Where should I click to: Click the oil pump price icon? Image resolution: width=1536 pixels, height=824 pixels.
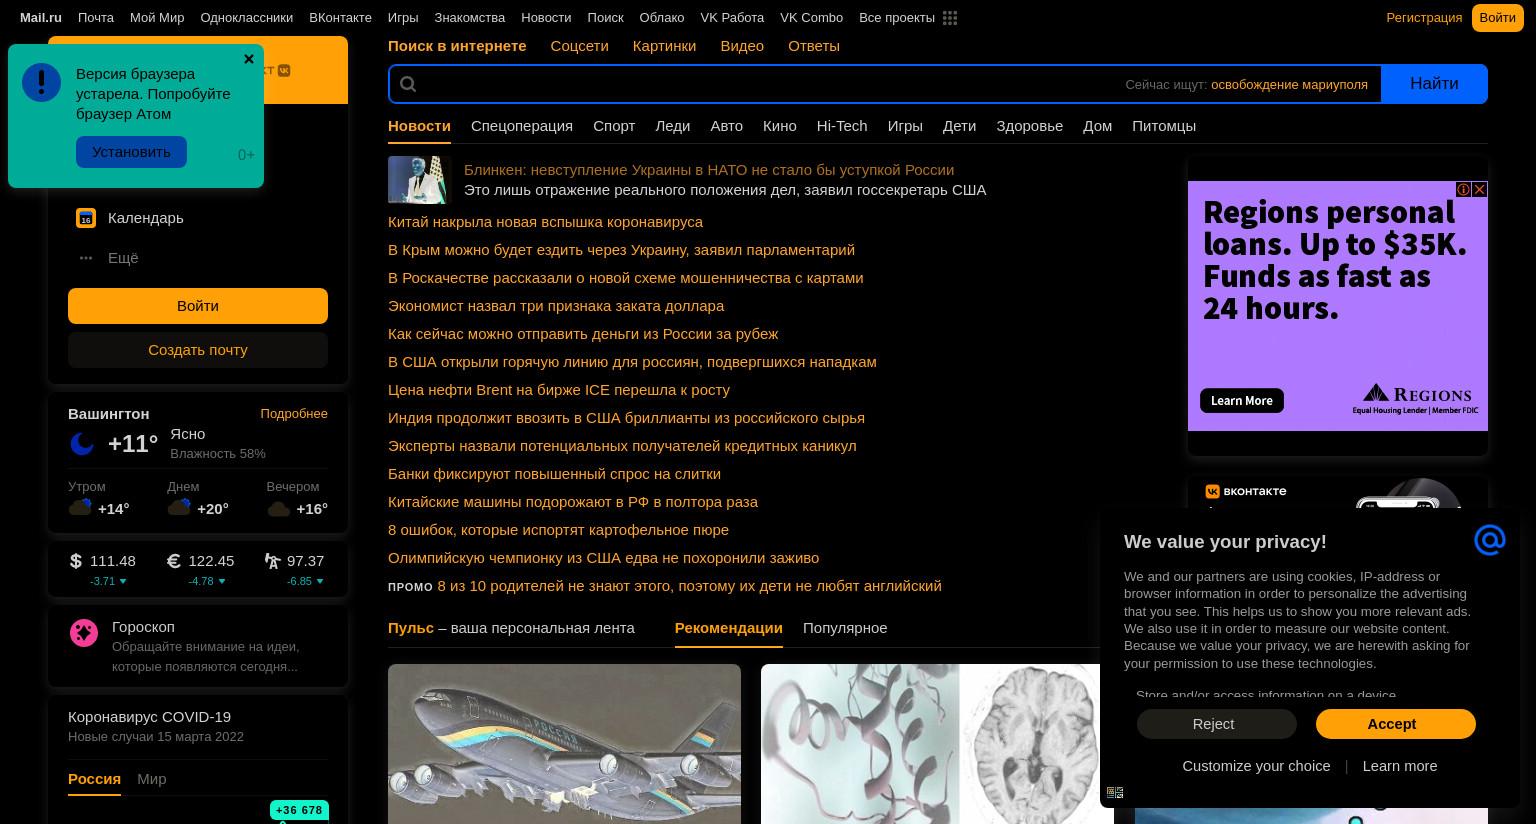click(x=272, y=561)
